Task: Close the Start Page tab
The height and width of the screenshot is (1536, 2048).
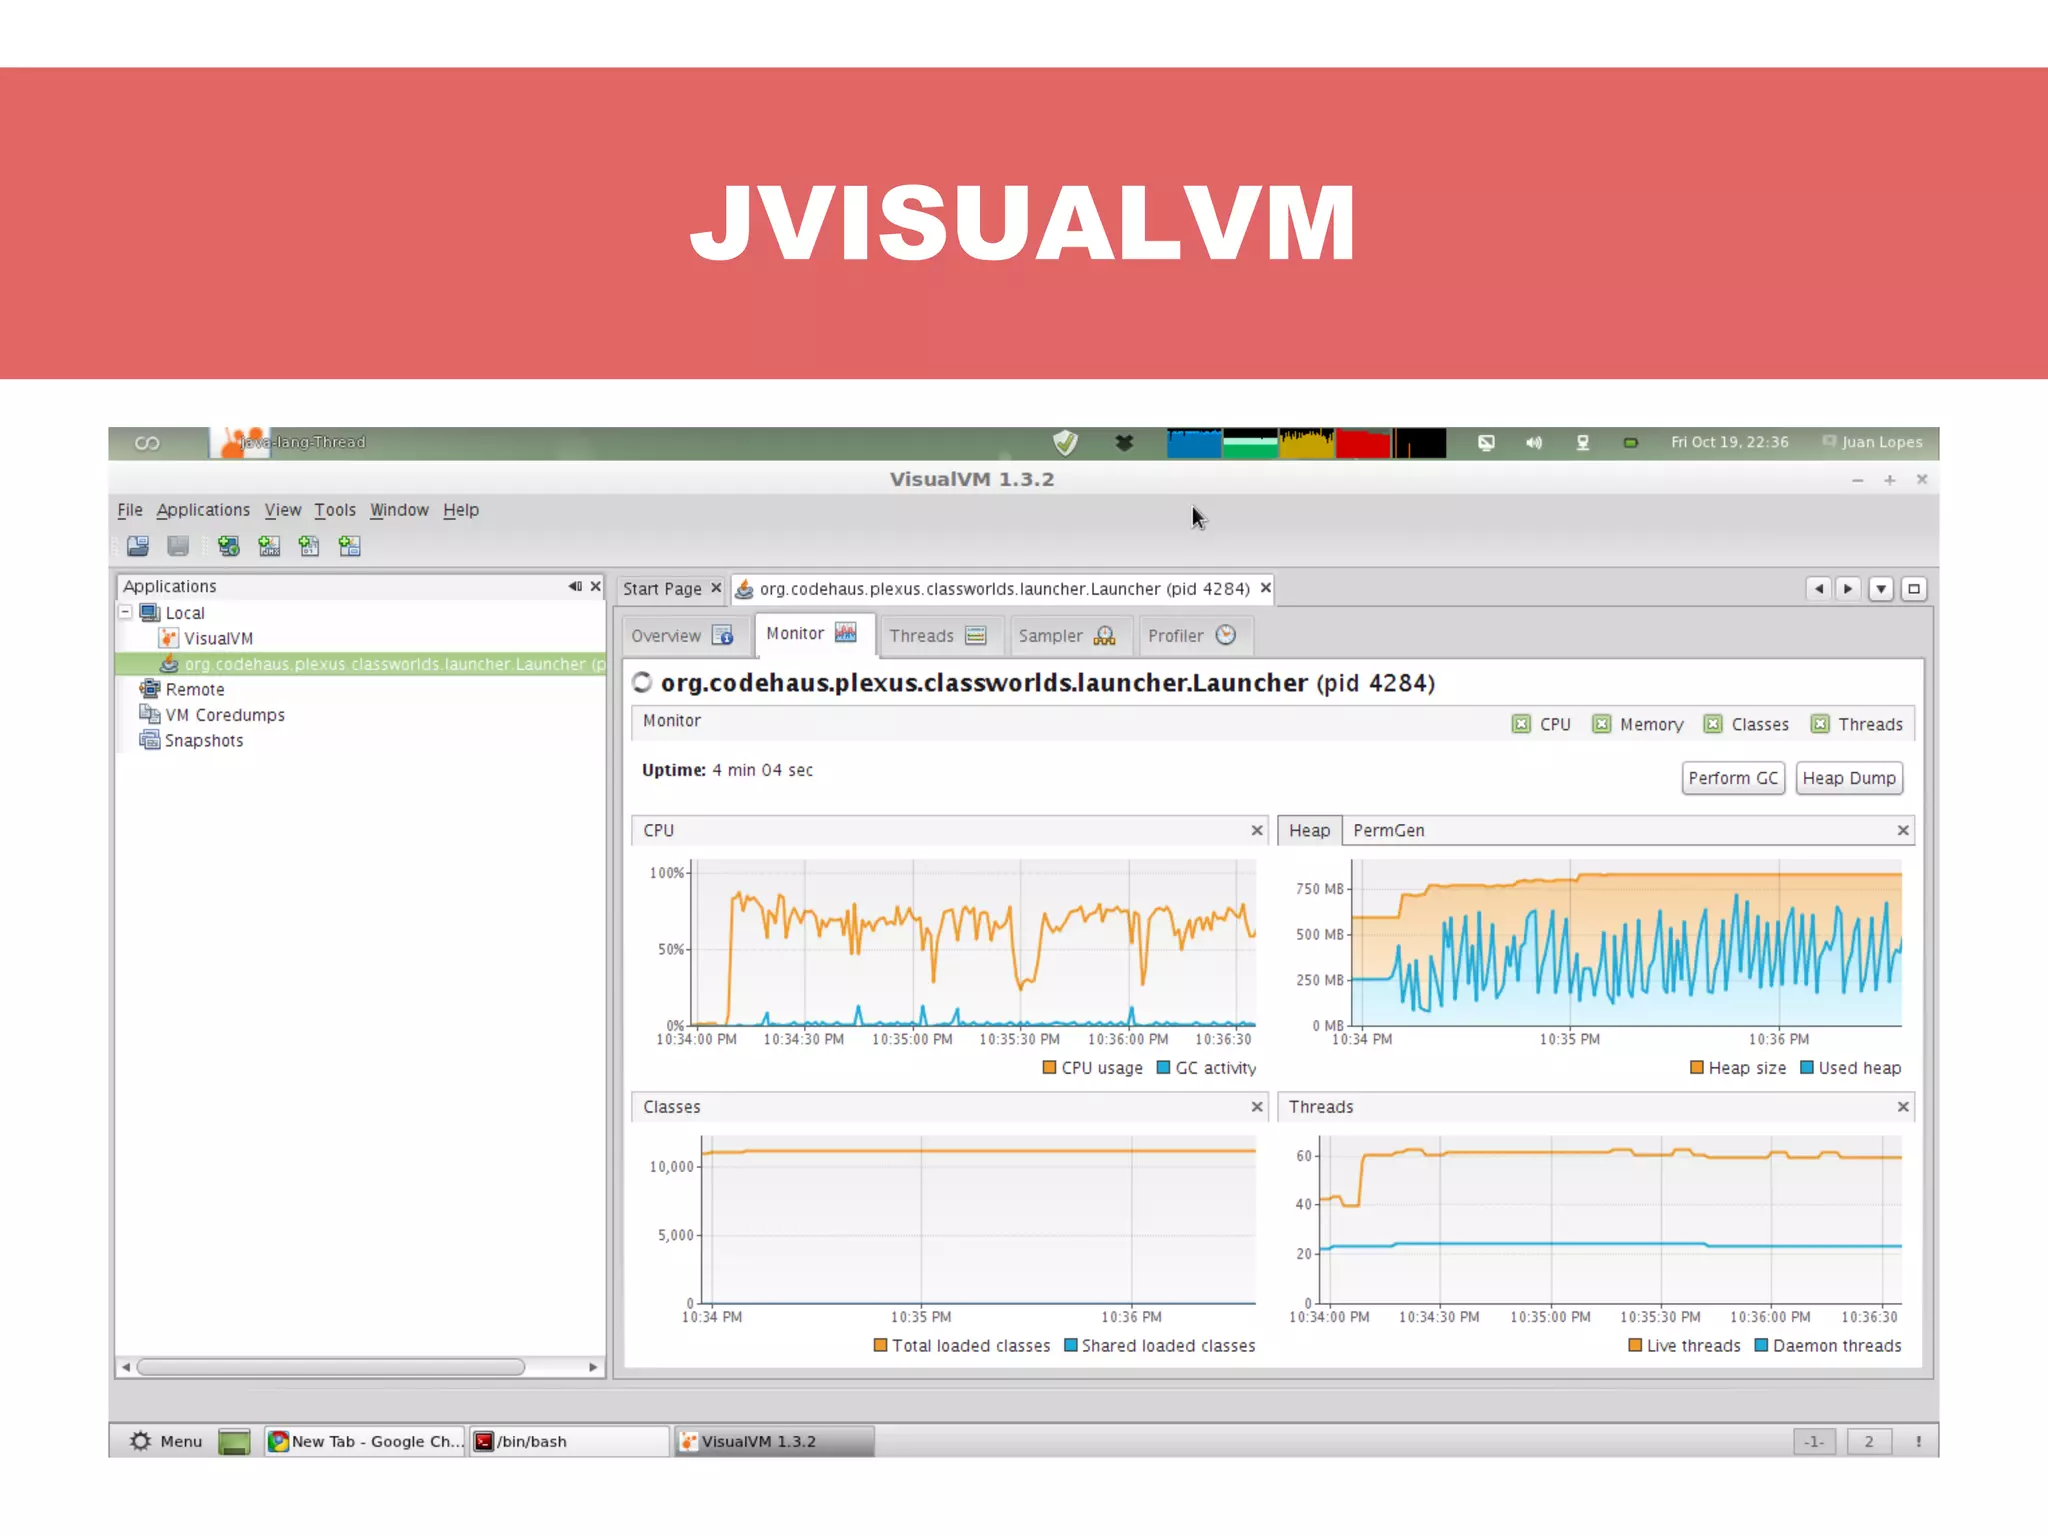Action: pyautogui.click(x=716, y=588)
